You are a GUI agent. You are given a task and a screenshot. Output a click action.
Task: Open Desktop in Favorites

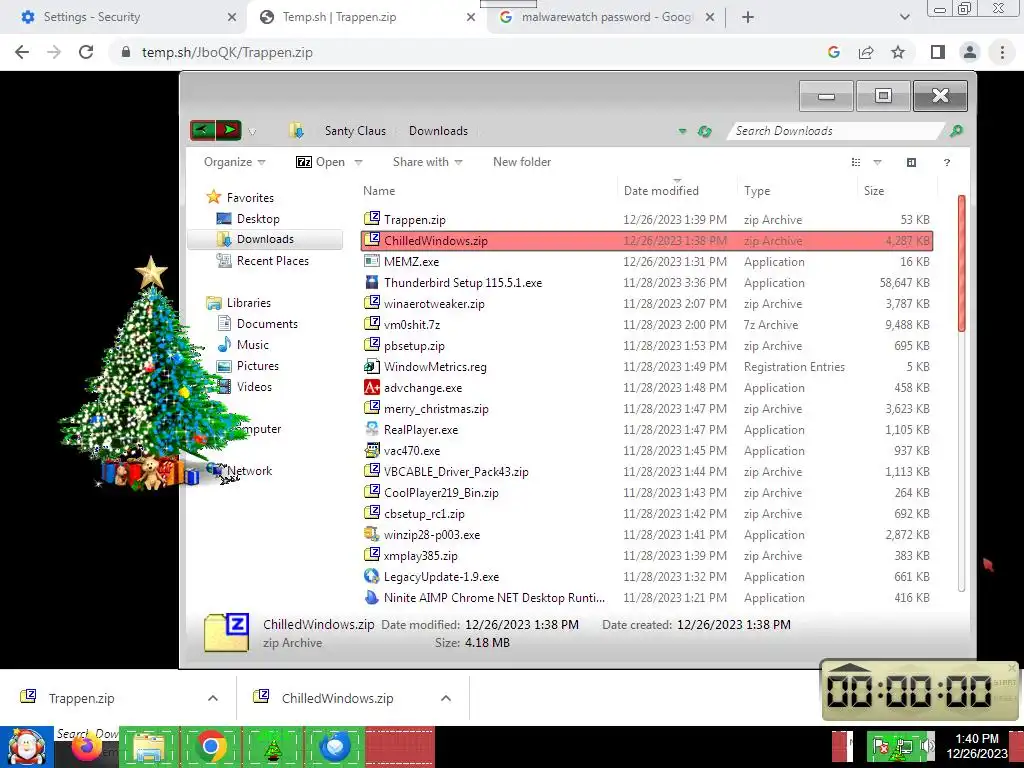click(x=258, y=219)
